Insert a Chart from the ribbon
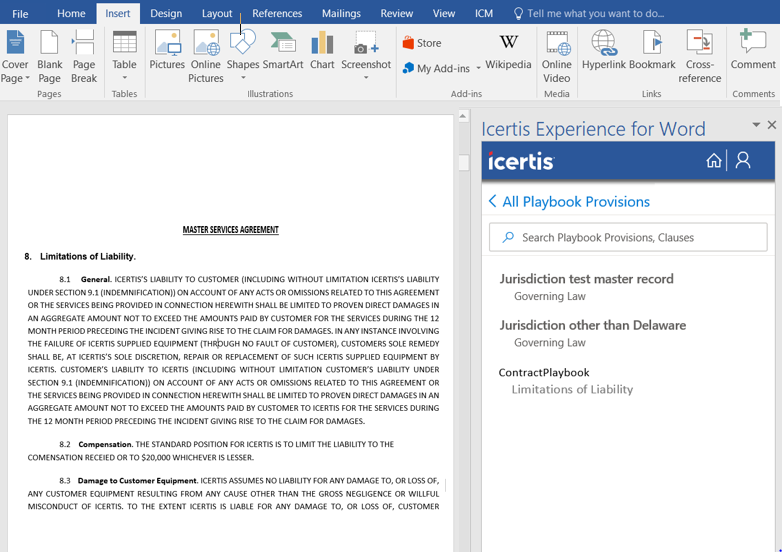 click(x=322, y=51)
